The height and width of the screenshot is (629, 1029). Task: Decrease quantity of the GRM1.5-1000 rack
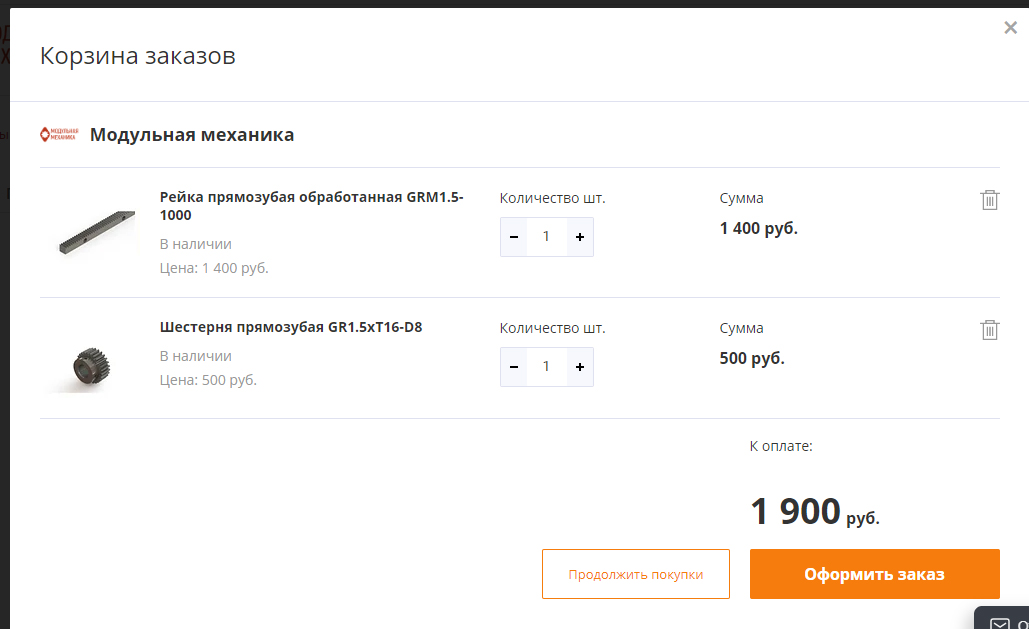pos(514,237)
